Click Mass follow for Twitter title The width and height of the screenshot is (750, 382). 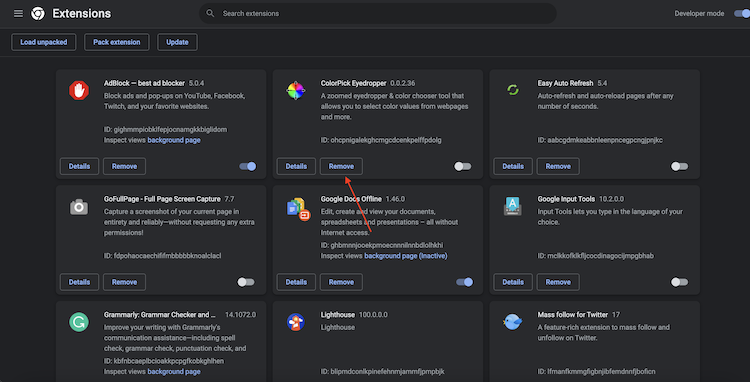pyautogui.click(x=573, y=315)
